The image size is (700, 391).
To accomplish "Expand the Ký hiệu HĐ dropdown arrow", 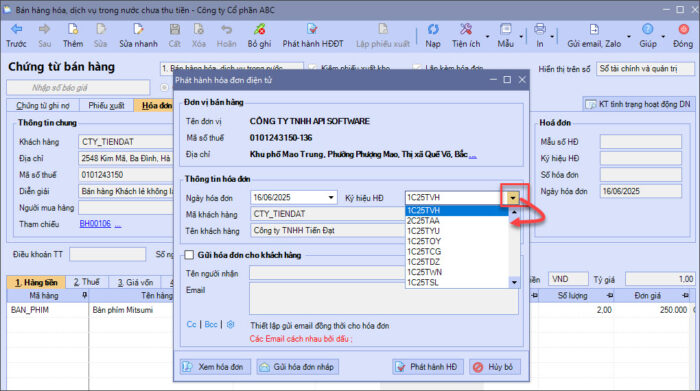I will (513, 197).
